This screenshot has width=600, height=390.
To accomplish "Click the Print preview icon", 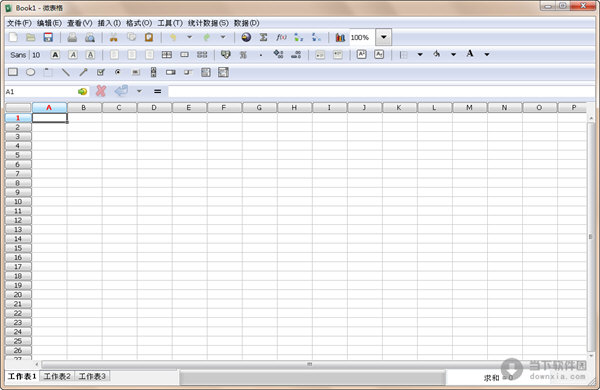I will (90, 38).
